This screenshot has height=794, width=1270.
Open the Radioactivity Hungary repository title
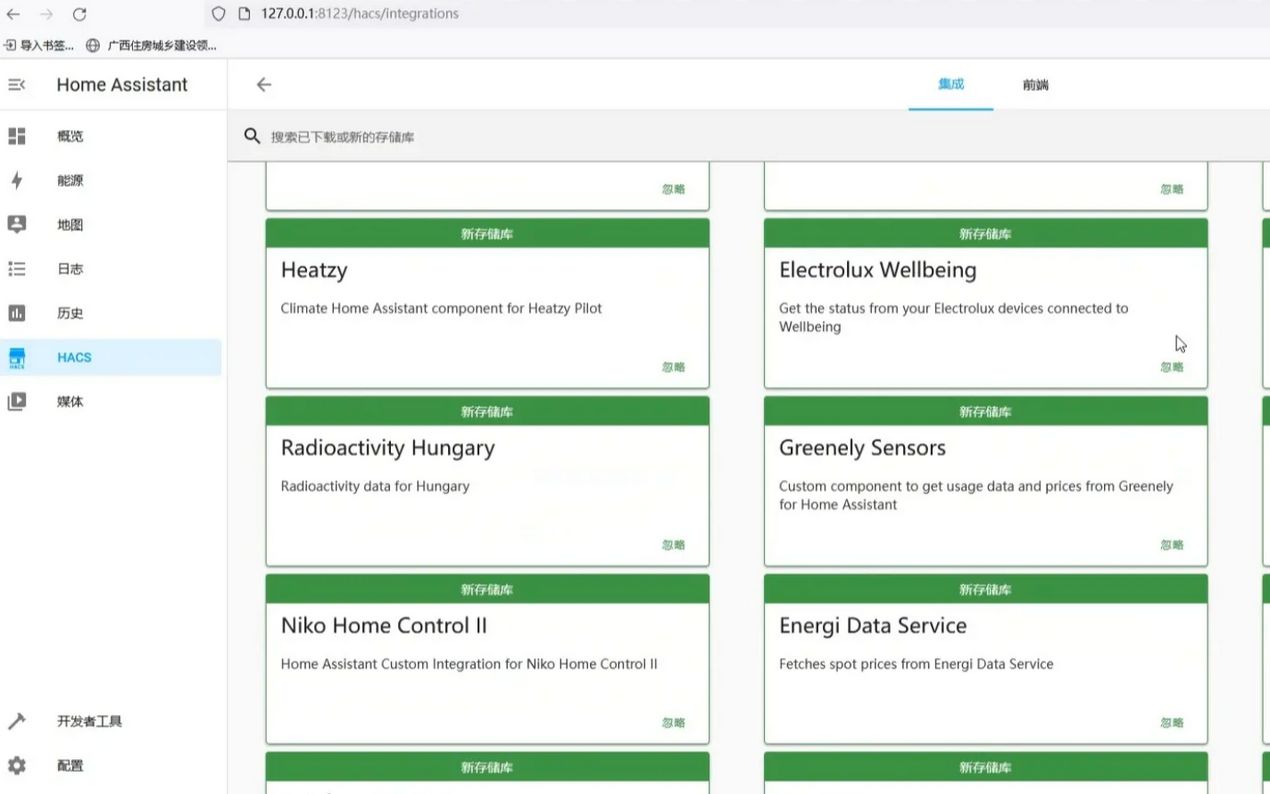pyautogui.click(x=388, y=448)
